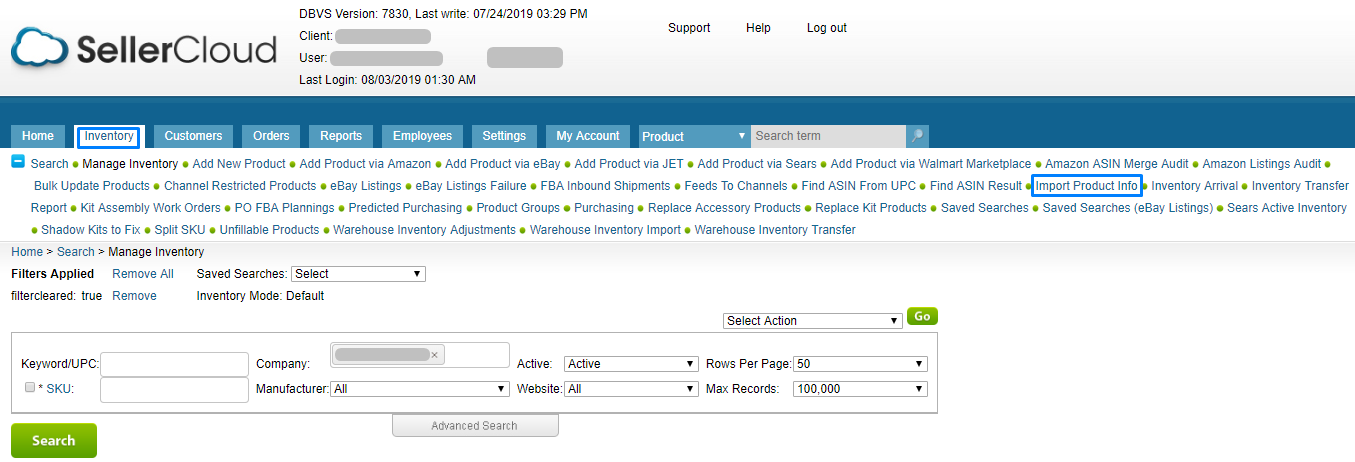The image size is (1355, 462).
Task: Open the Settings tab
Action: 504,136
